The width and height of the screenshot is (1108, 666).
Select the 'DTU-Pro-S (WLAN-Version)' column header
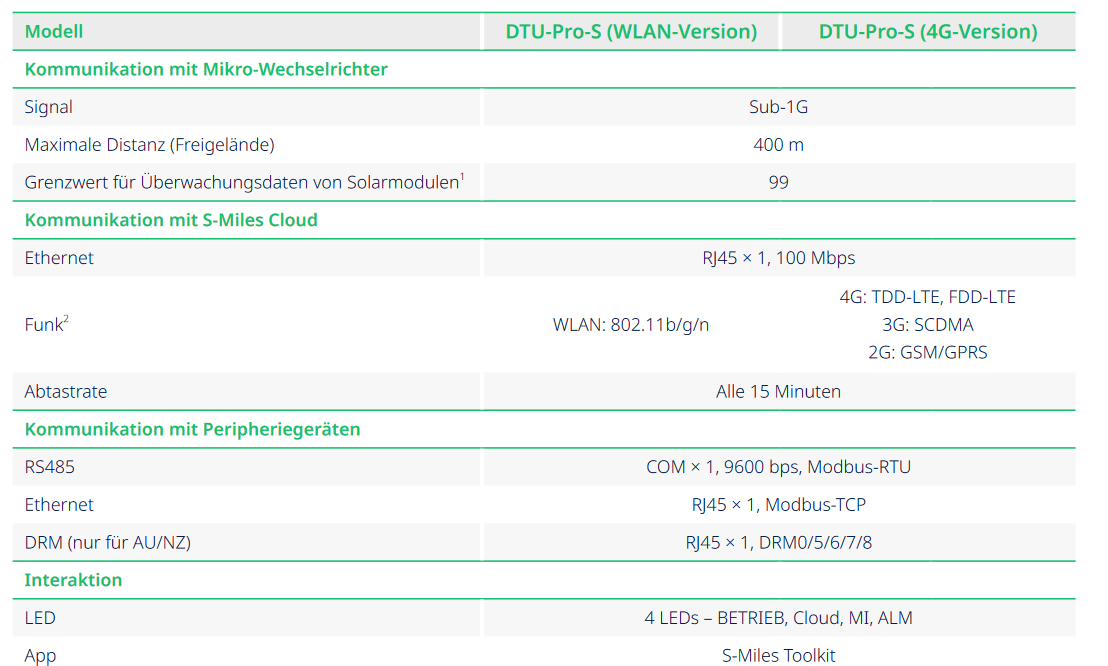point(631,32)
